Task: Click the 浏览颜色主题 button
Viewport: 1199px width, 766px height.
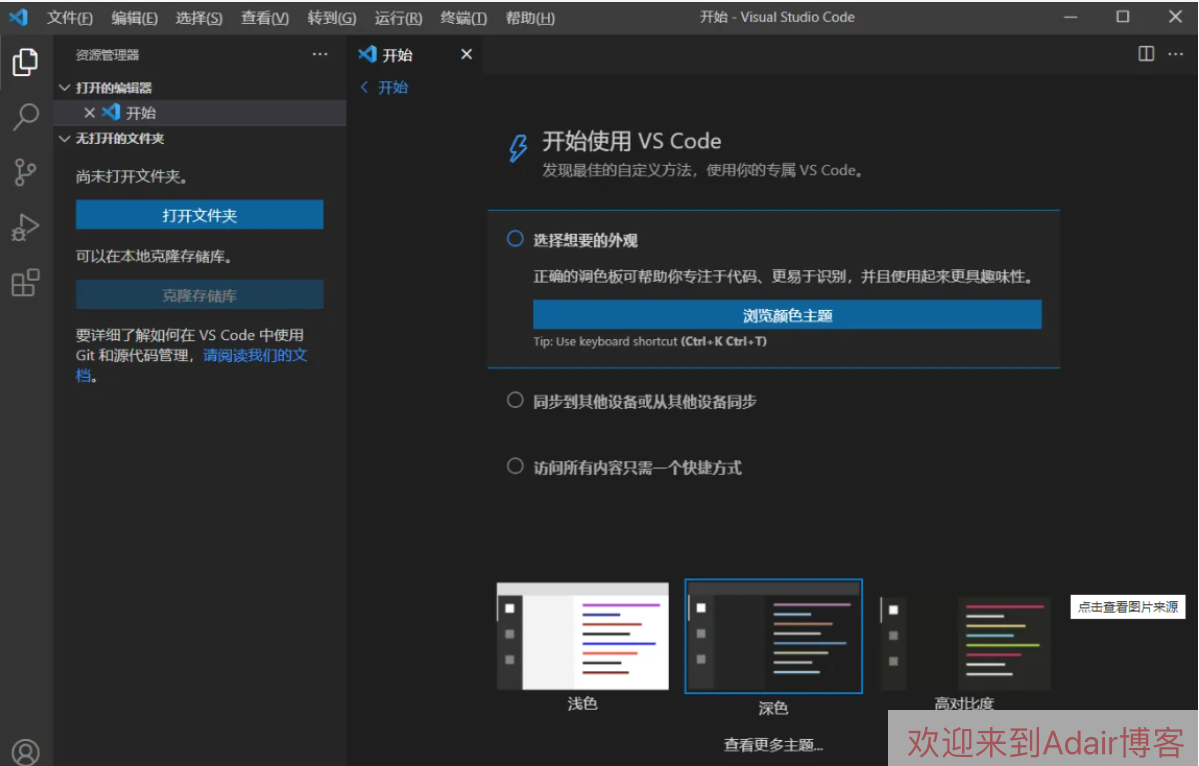Action: click(787, 315)
